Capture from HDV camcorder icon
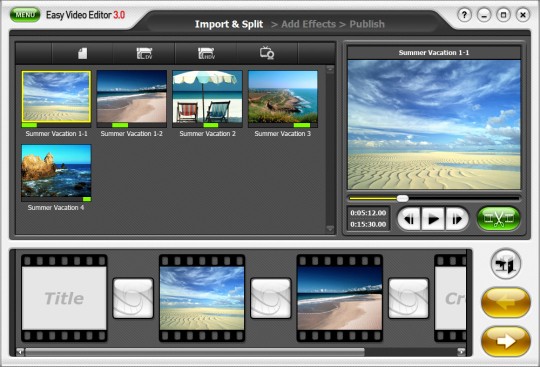Viewport: 540px width, 367px height. [x=206, y=53]
